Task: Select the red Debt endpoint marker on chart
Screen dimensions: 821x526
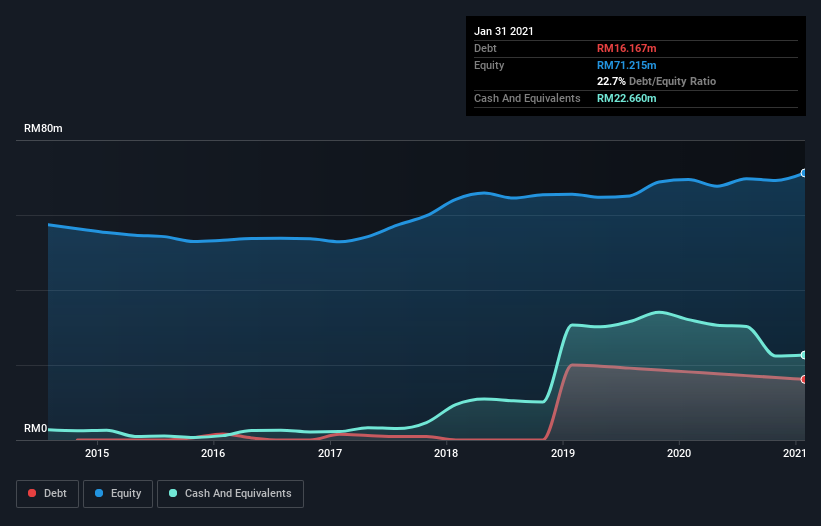Action: coord(804,379)
